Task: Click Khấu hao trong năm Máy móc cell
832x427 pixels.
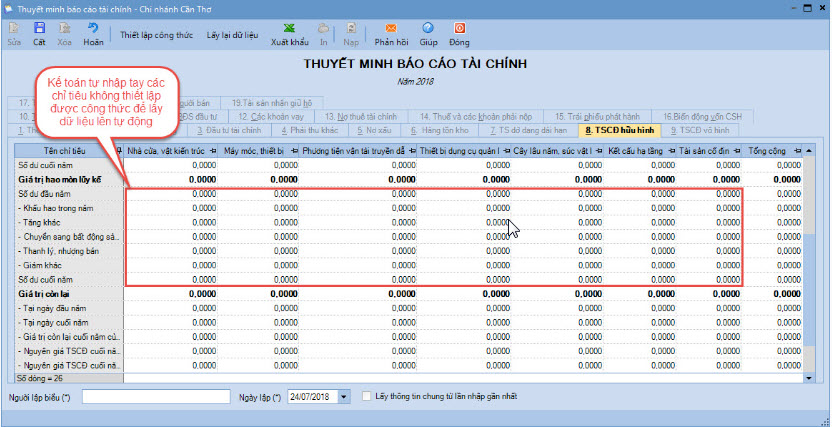Action: (258, 208)
